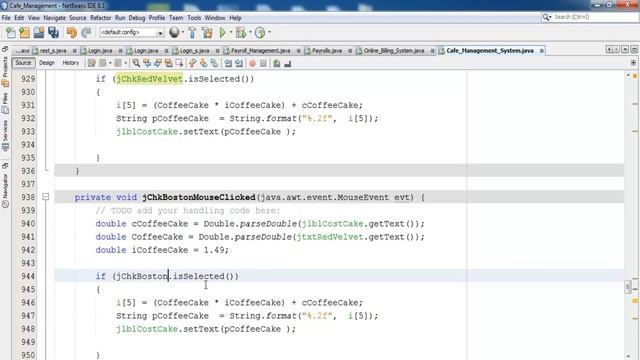Close the Cafe_Management_System.java tab

coord(542,51)
